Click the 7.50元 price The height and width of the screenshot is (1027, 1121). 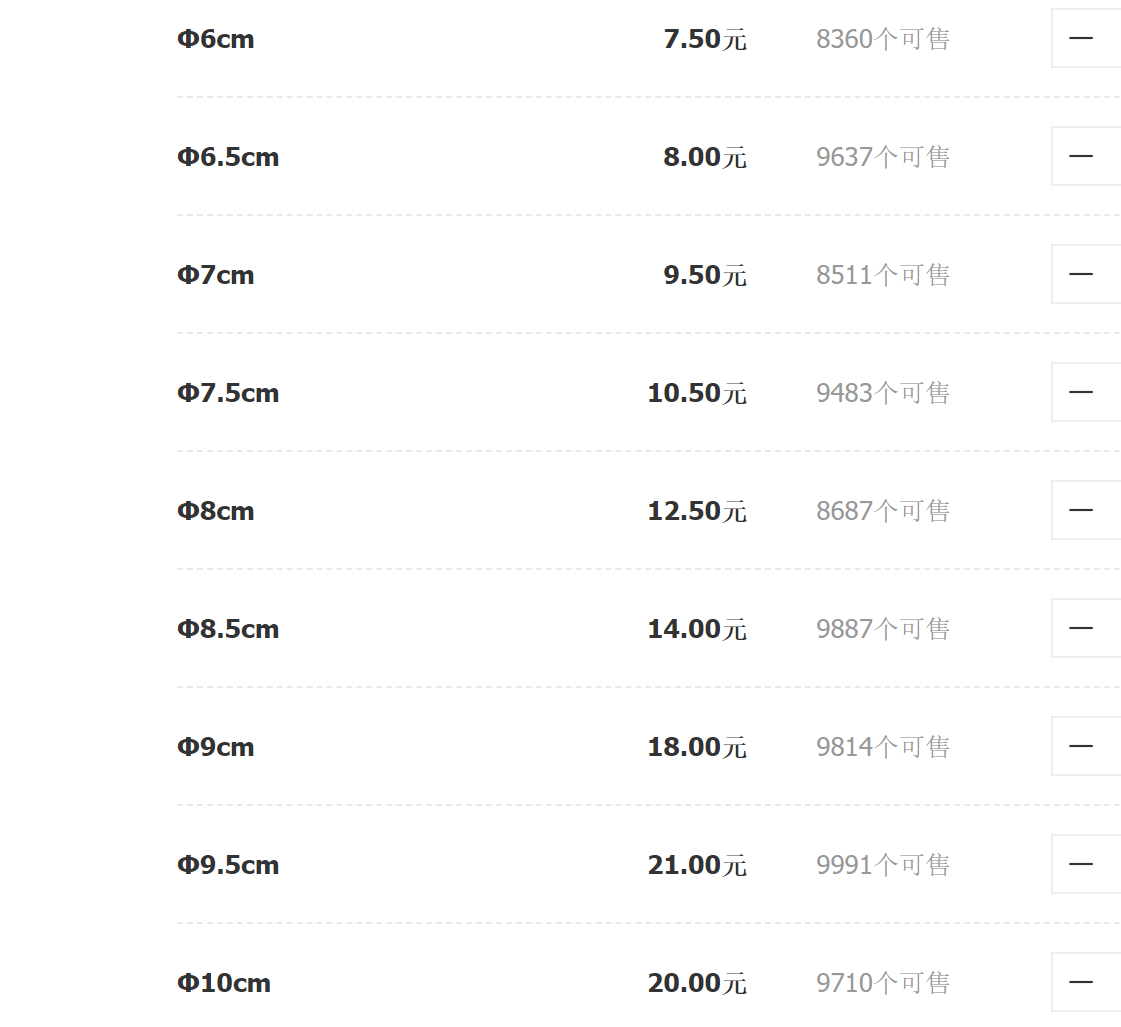(x=704, y=40)
